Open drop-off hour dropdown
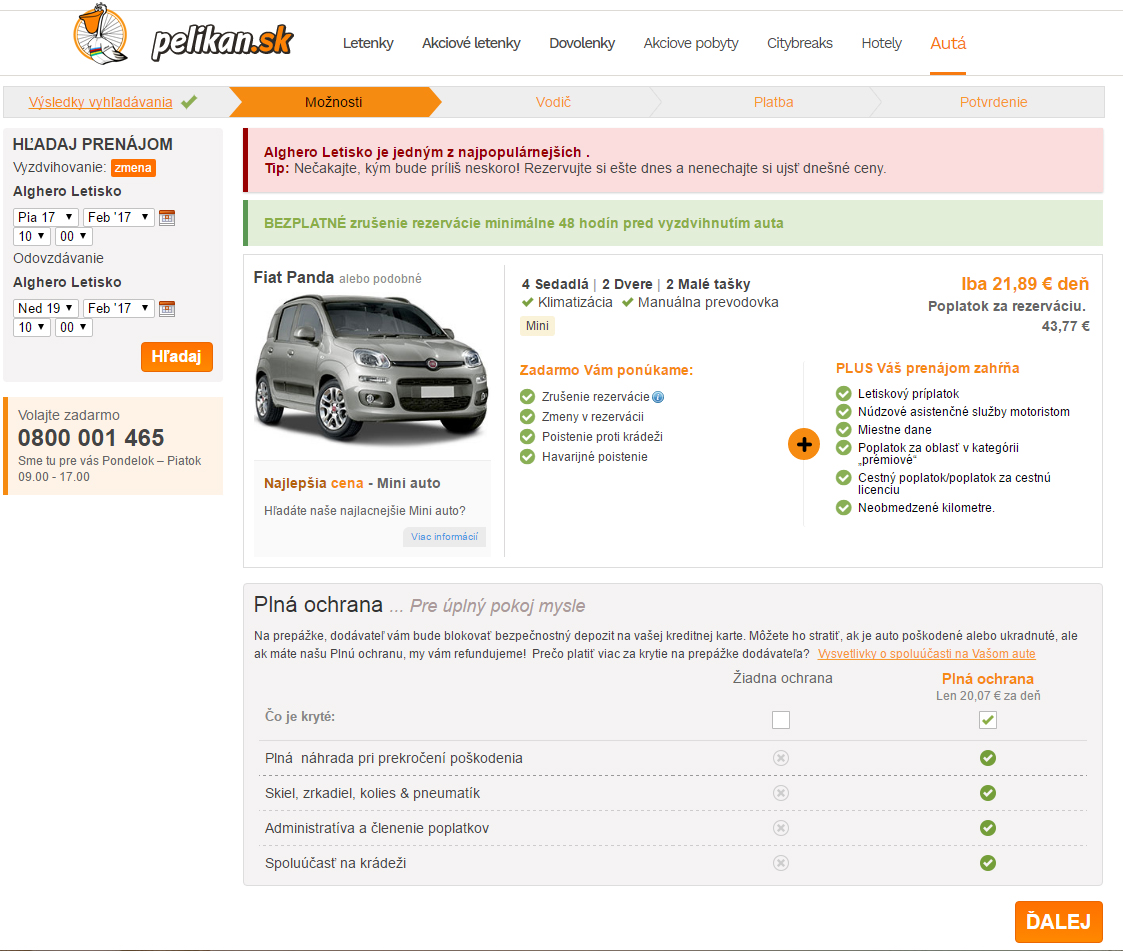 pyautogui.click(x=32, y=327)
